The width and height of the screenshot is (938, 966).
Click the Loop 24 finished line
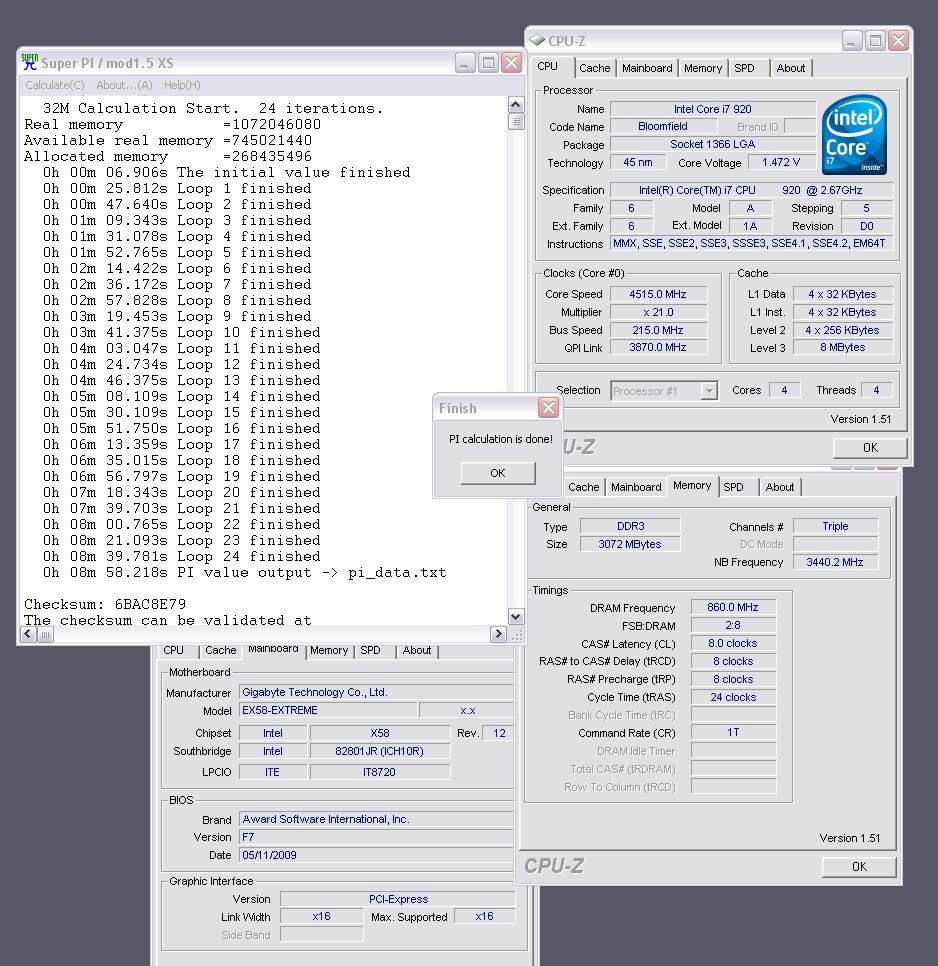click(x=182, y=556)
